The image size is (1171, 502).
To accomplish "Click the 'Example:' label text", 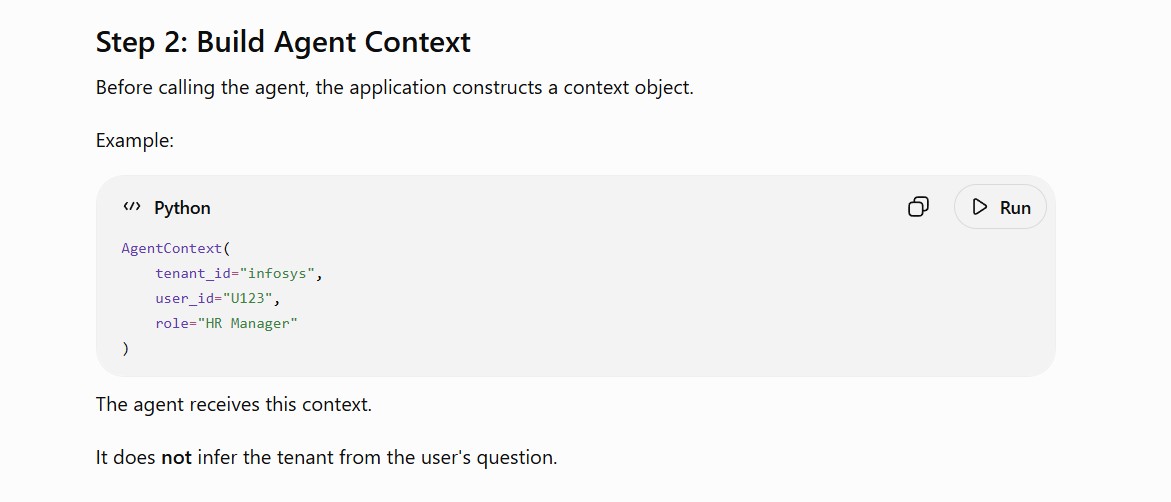I will point(134,140).
